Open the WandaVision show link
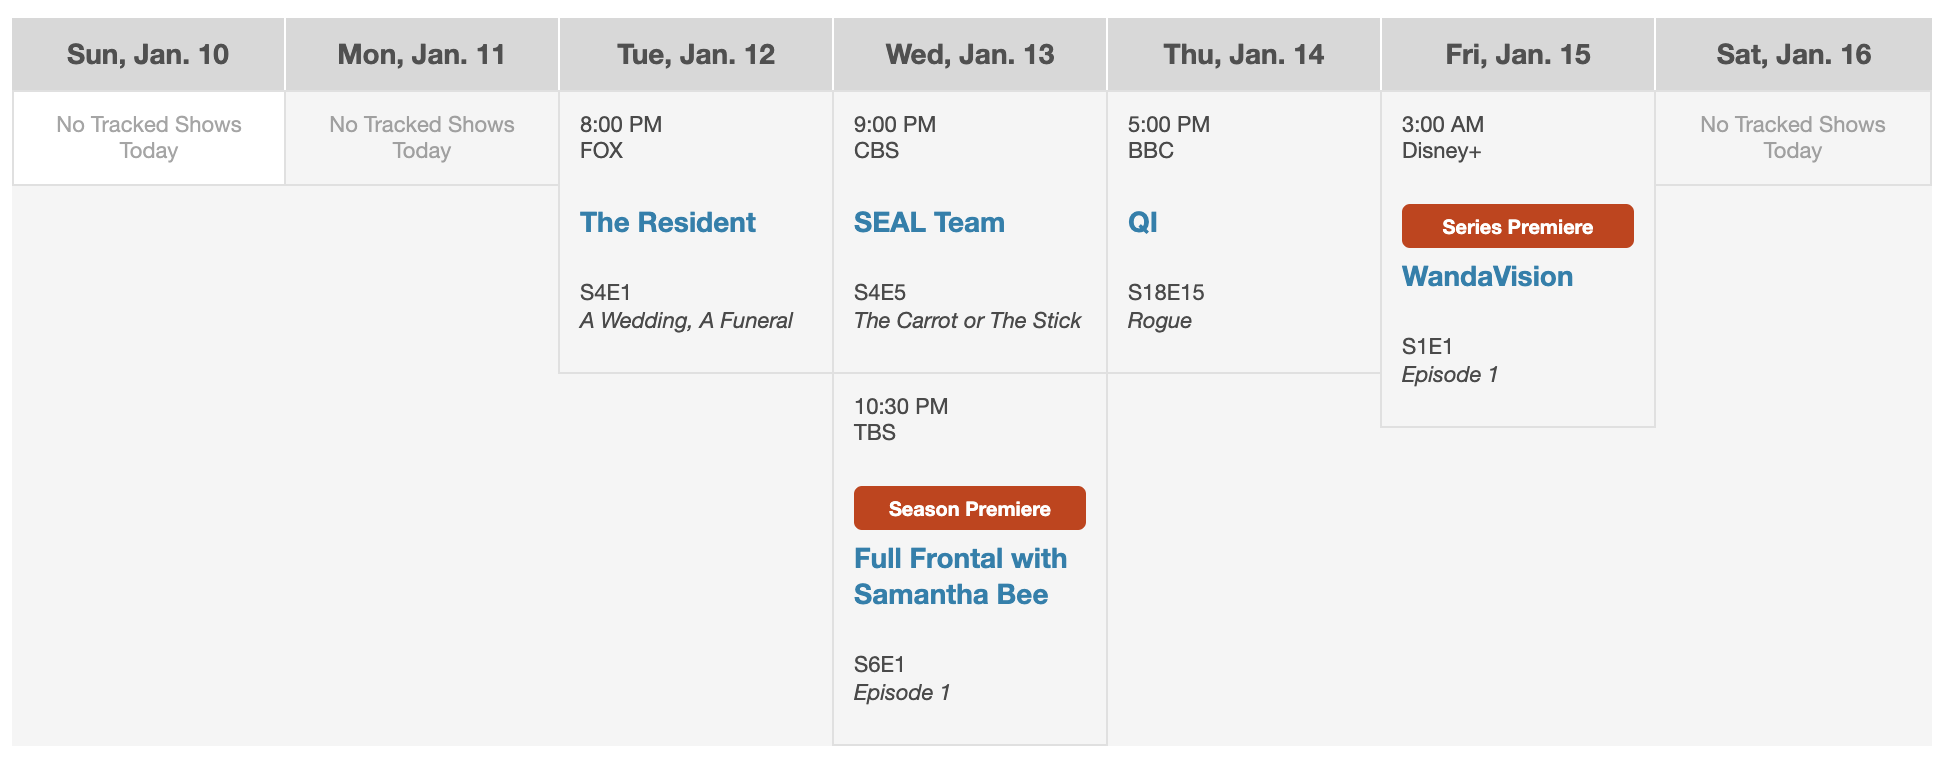Viewport: 1954px width, 762px height. click(x=1487, y=276)
